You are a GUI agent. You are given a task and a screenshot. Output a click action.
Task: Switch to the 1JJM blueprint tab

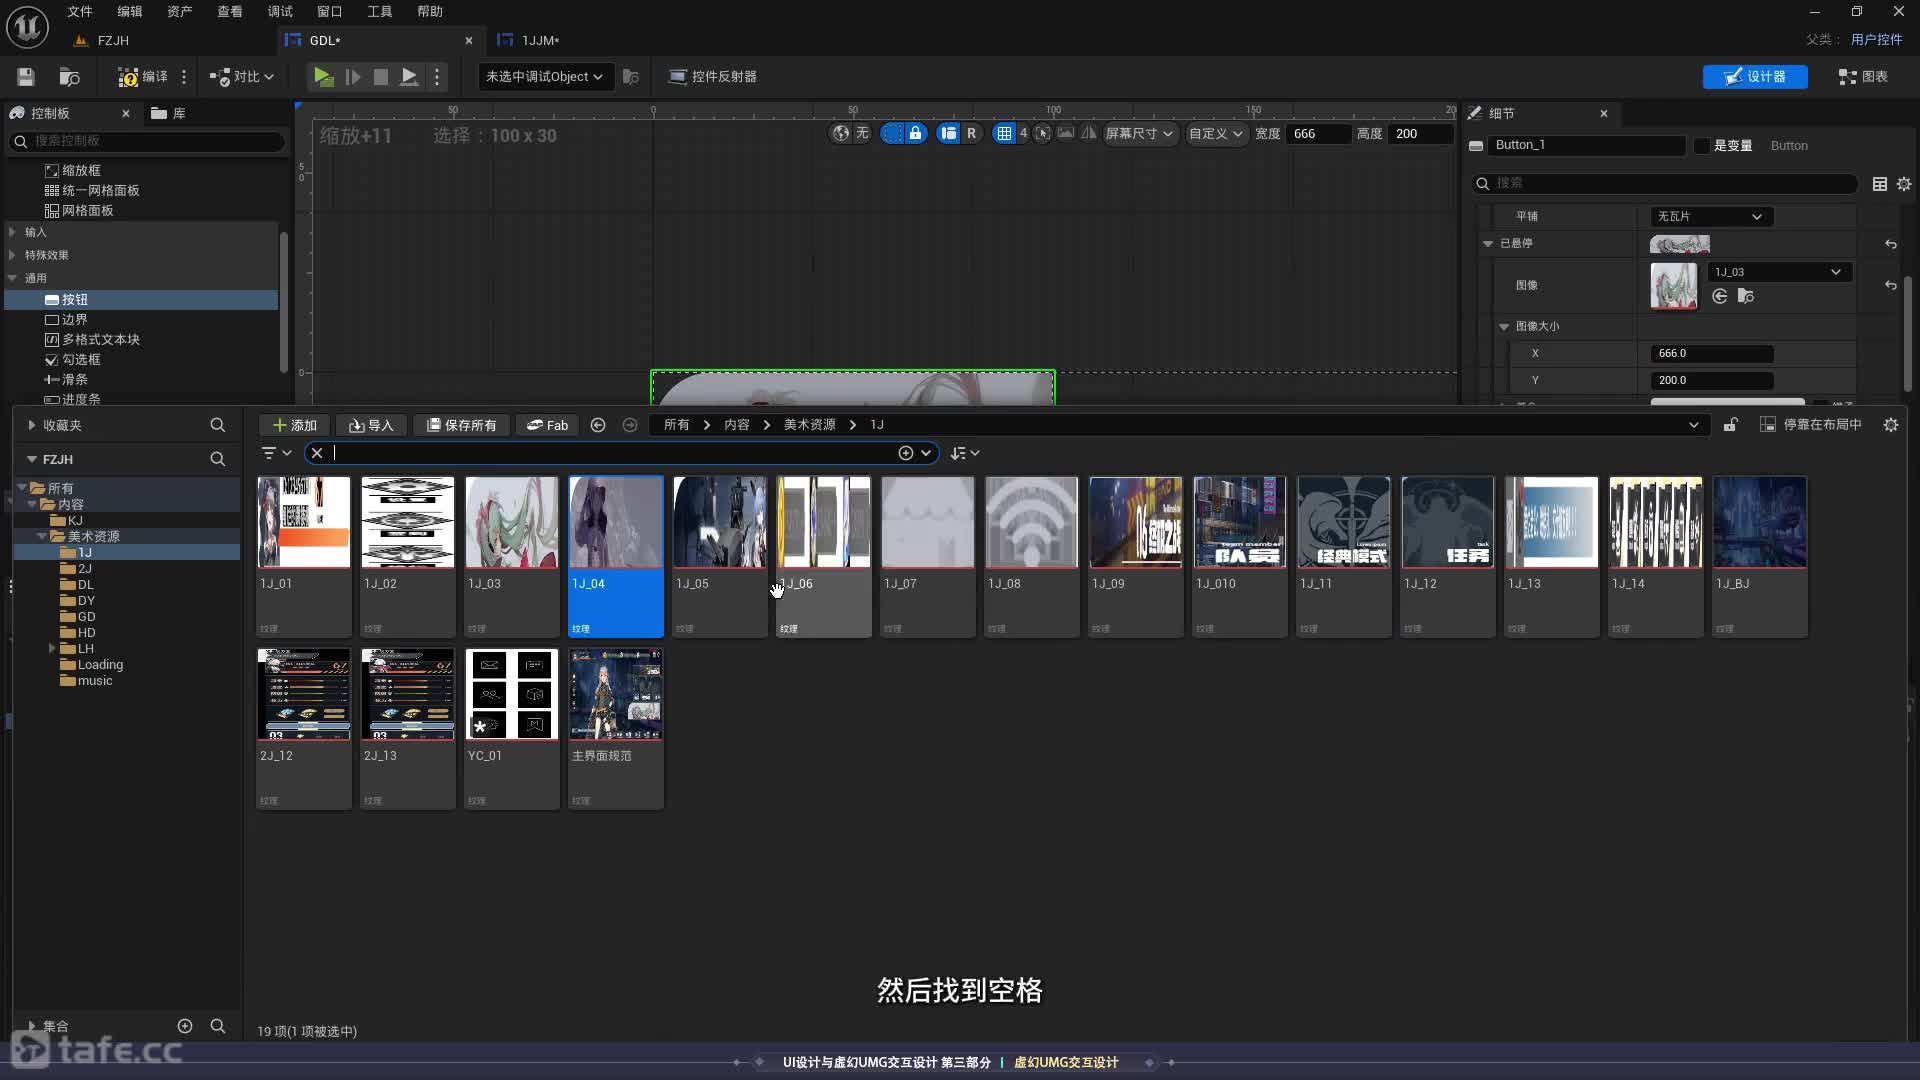[x=539, y=41]
